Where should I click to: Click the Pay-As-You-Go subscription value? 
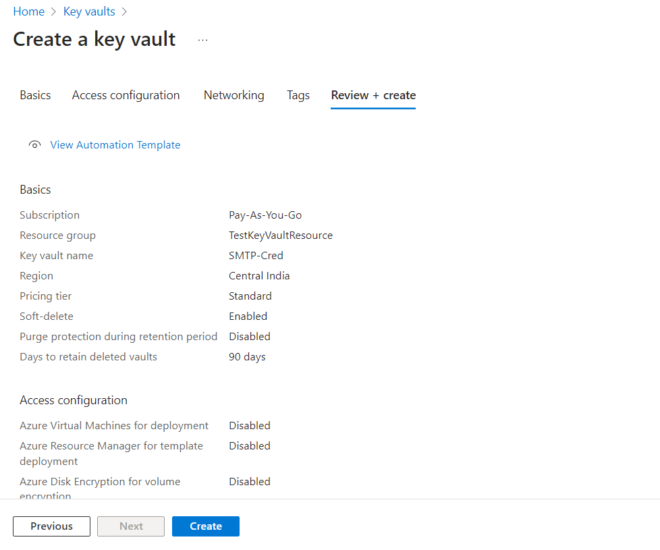click(x=265, y=215)
